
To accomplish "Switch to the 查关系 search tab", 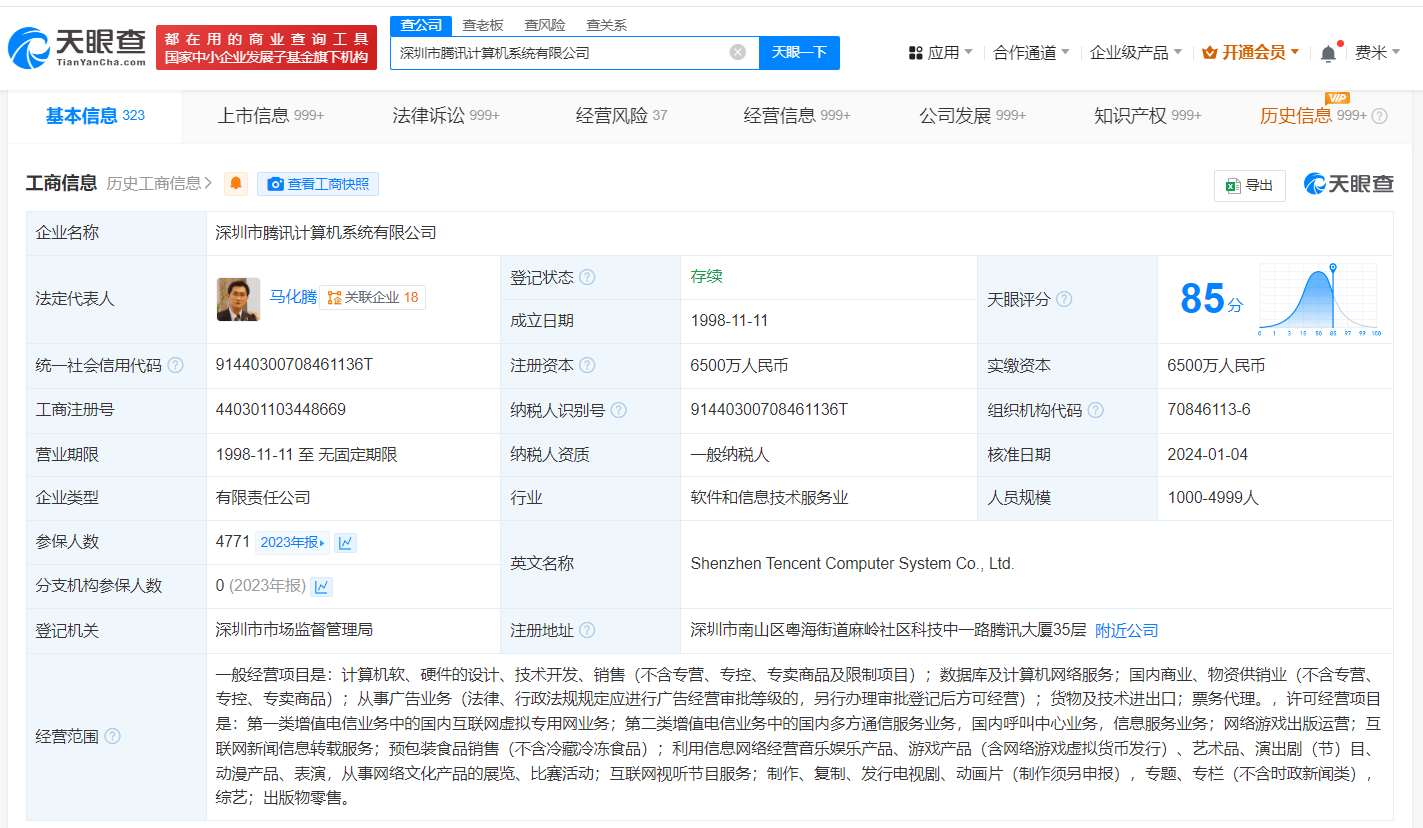I will tap(607, 25).
